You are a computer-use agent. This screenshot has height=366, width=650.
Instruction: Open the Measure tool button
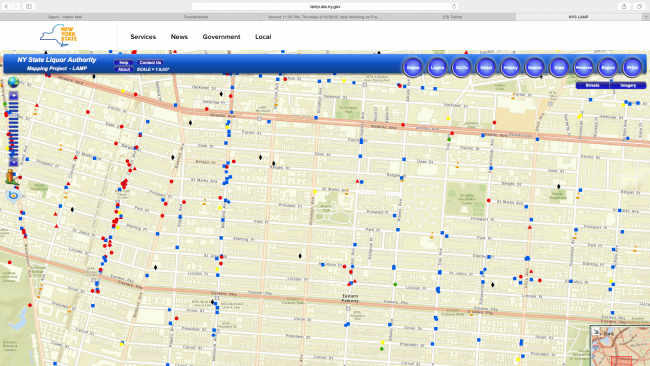[584, 68]
